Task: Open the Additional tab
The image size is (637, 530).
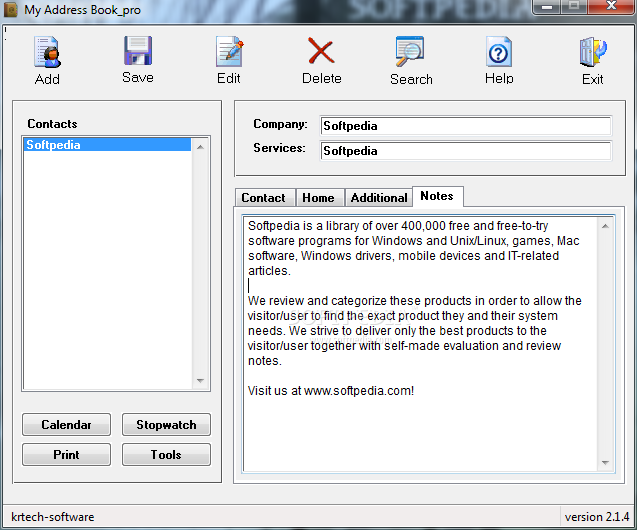Action: pos(379,198)
